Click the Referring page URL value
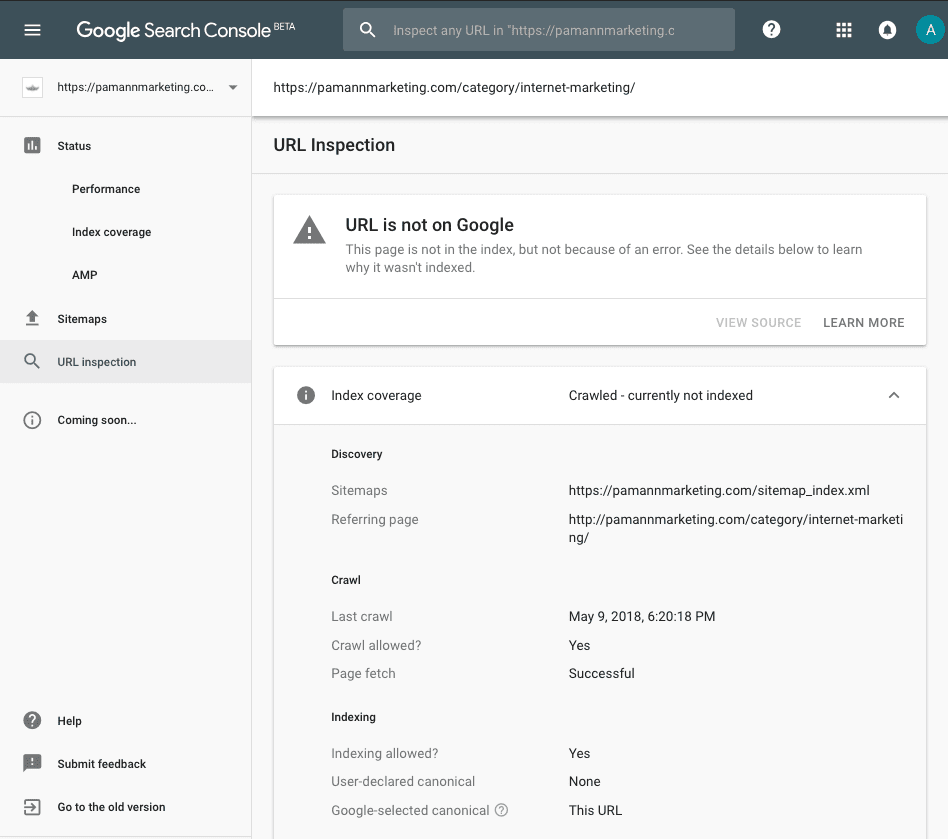 pyautogui.click(x=736, y=528)
